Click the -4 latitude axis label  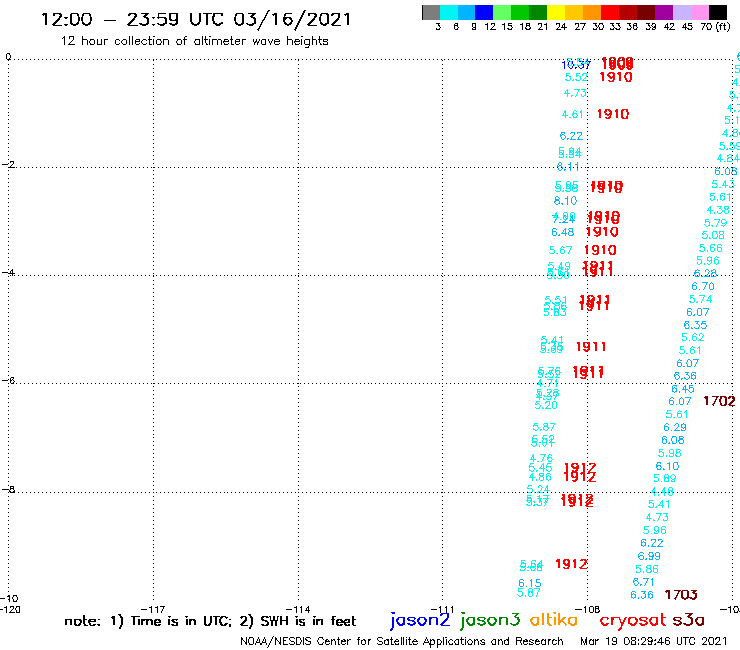click(8, 272)
